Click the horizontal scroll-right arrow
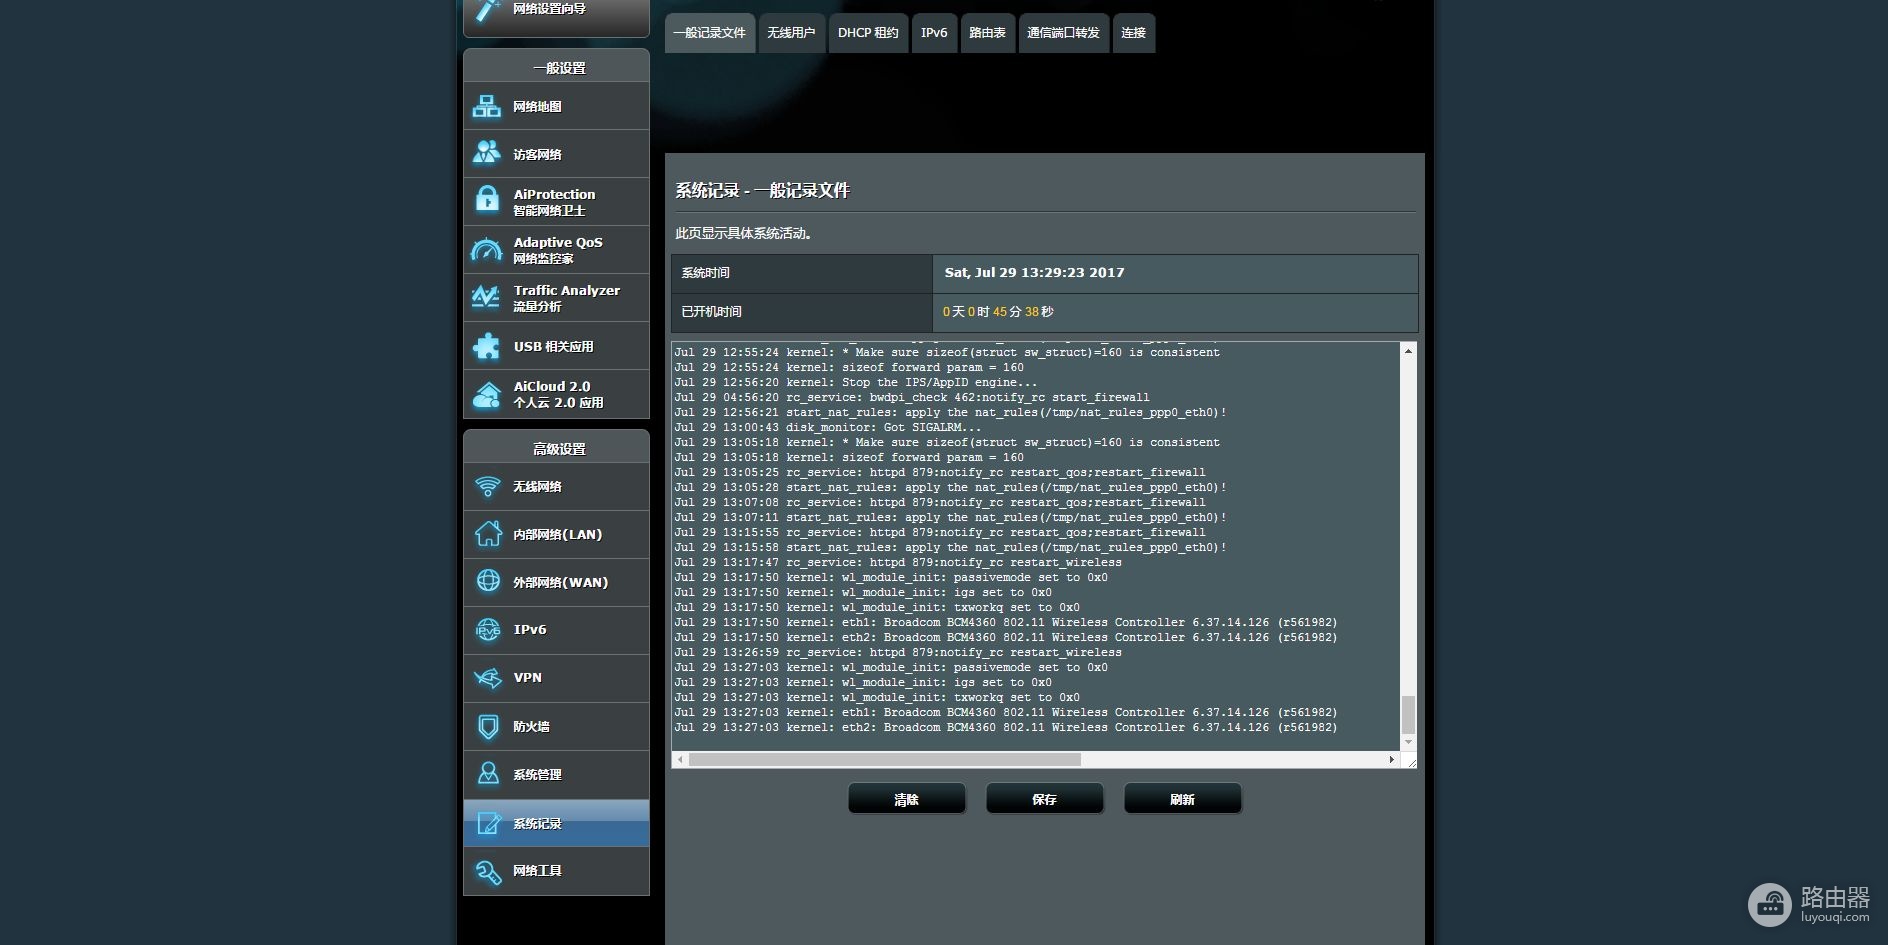Viewport: 1888px width, 945px height. (1392, 760)
